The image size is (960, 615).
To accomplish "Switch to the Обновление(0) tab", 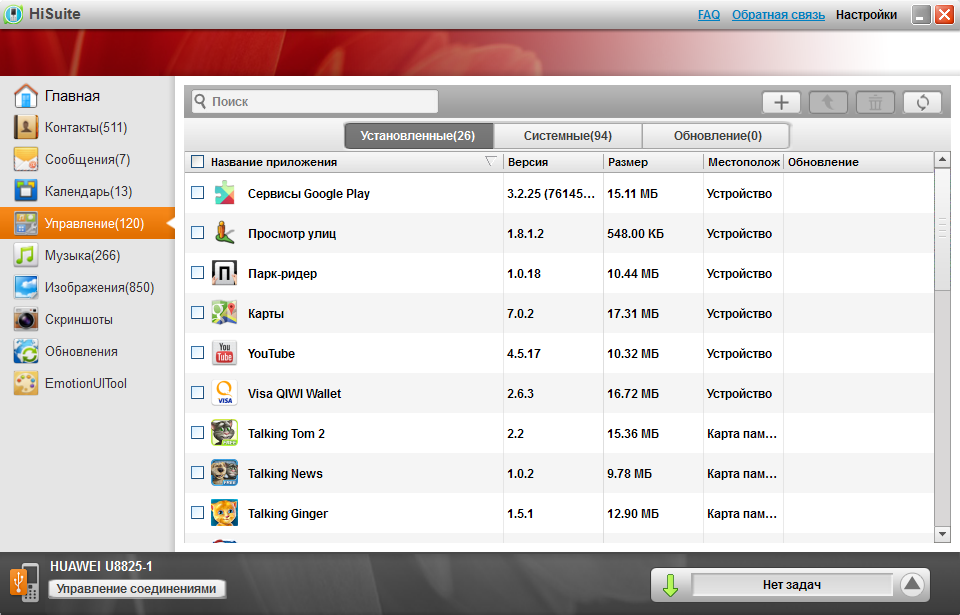I will click(x=718, y=136).
